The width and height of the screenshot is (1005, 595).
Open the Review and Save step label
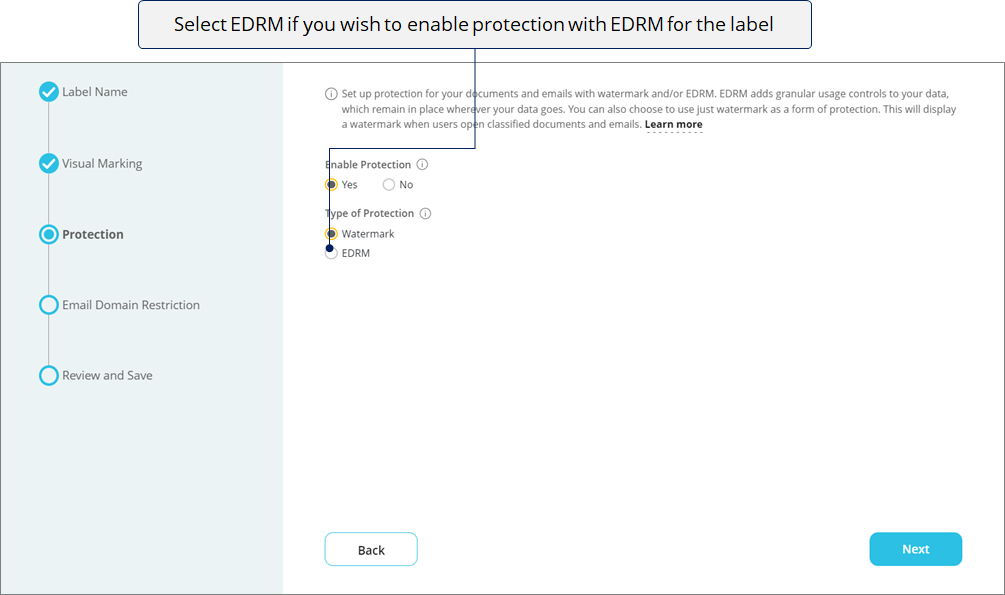click(x=107, y=376)
